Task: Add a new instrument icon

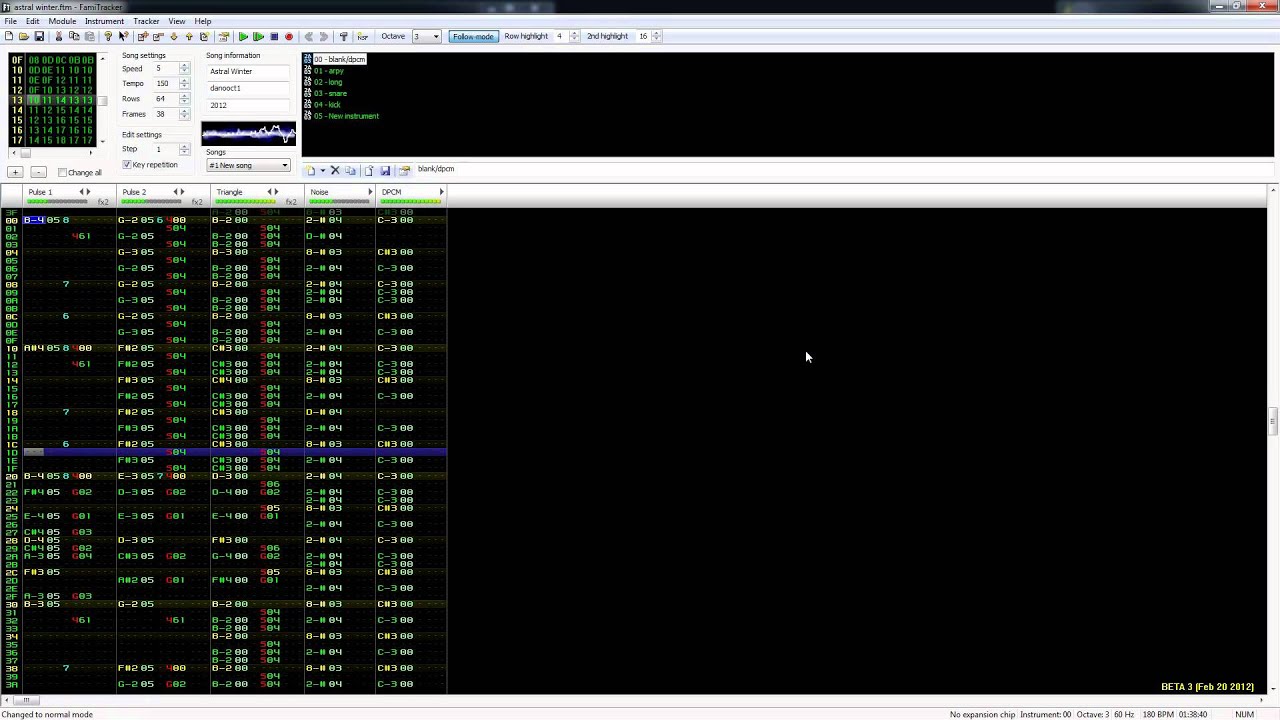Action: coord(310,170)
